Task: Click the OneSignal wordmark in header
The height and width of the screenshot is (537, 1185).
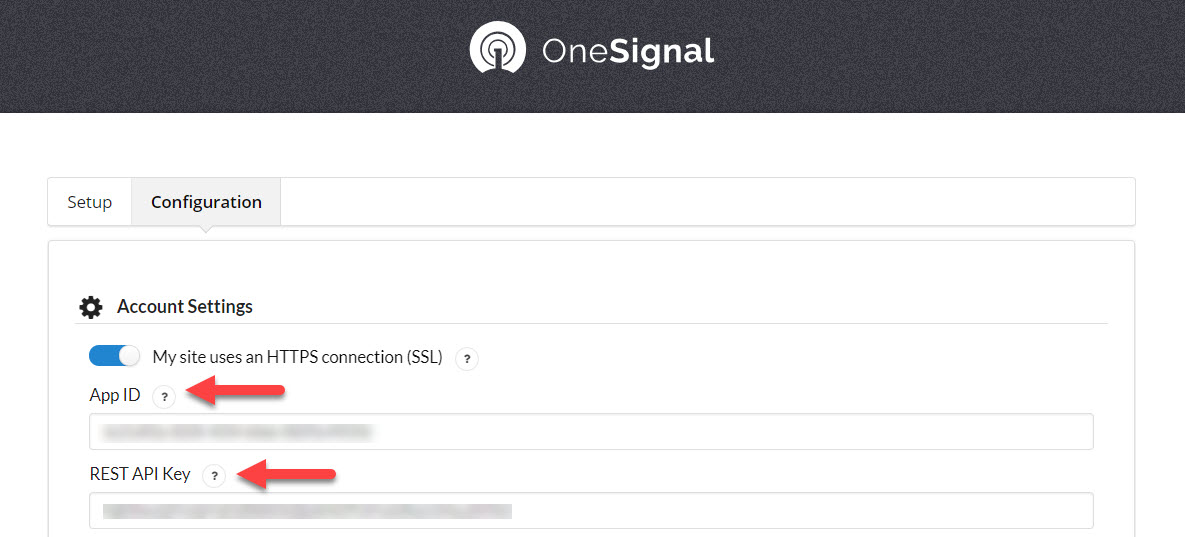Action: [x=628, y=51]
